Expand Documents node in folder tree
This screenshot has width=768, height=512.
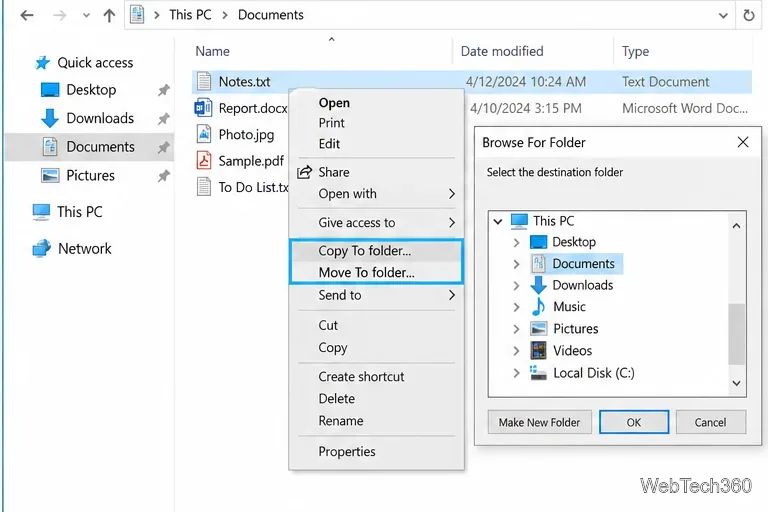[516, 264]
